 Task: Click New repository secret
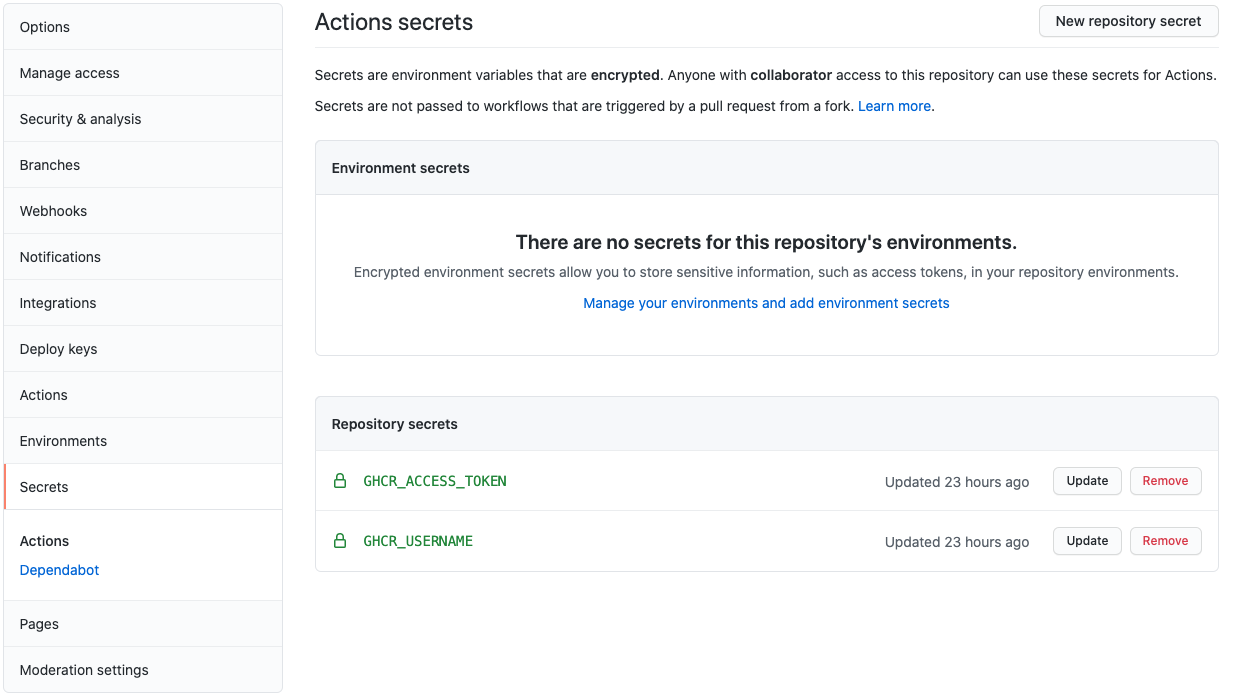click(1128, 21)
